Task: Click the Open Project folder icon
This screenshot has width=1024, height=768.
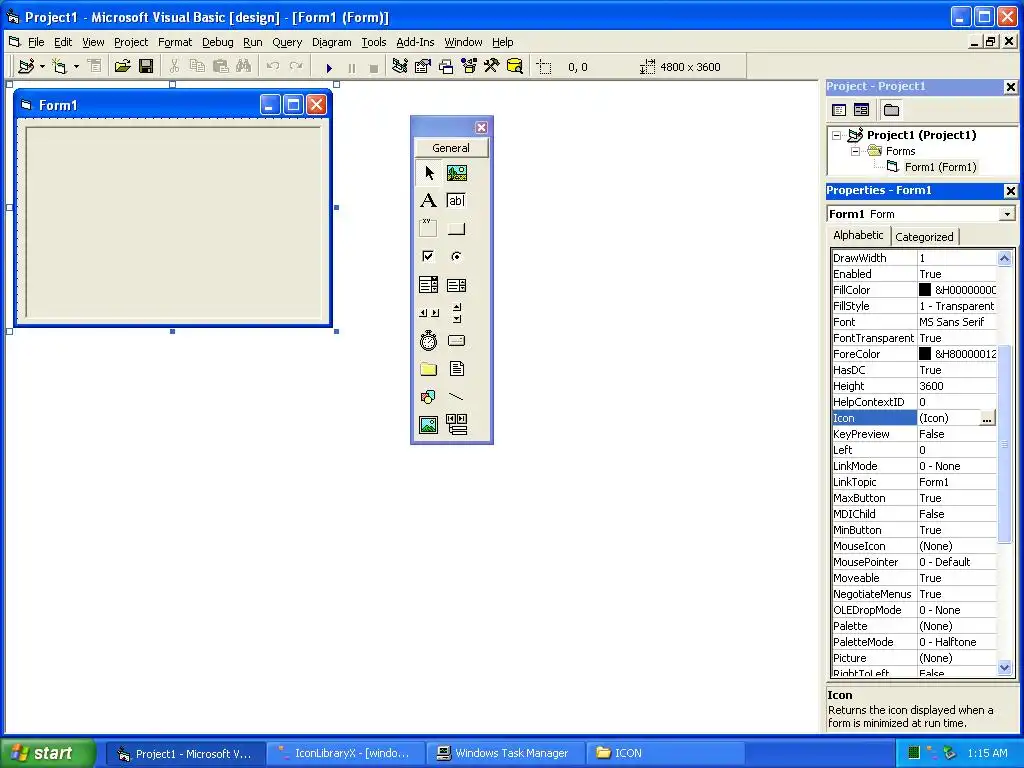Action: click(122, 66)
